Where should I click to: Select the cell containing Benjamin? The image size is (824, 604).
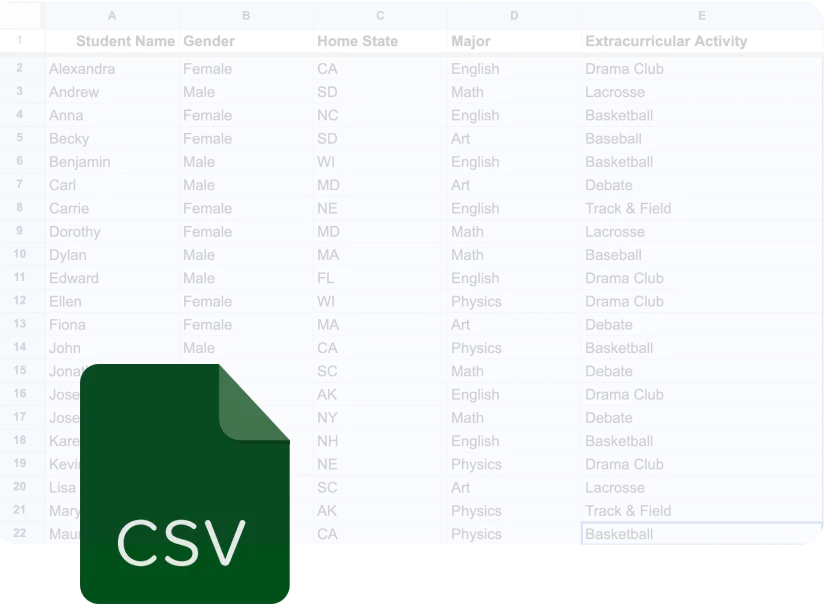(x=112, y=162)
